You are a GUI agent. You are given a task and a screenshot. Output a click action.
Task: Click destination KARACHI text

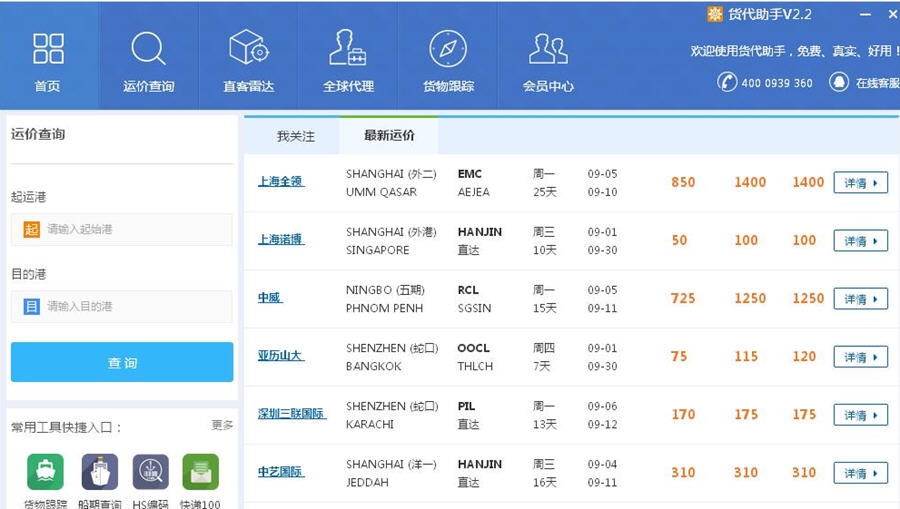pyautogui.click(x=370, y=424)
